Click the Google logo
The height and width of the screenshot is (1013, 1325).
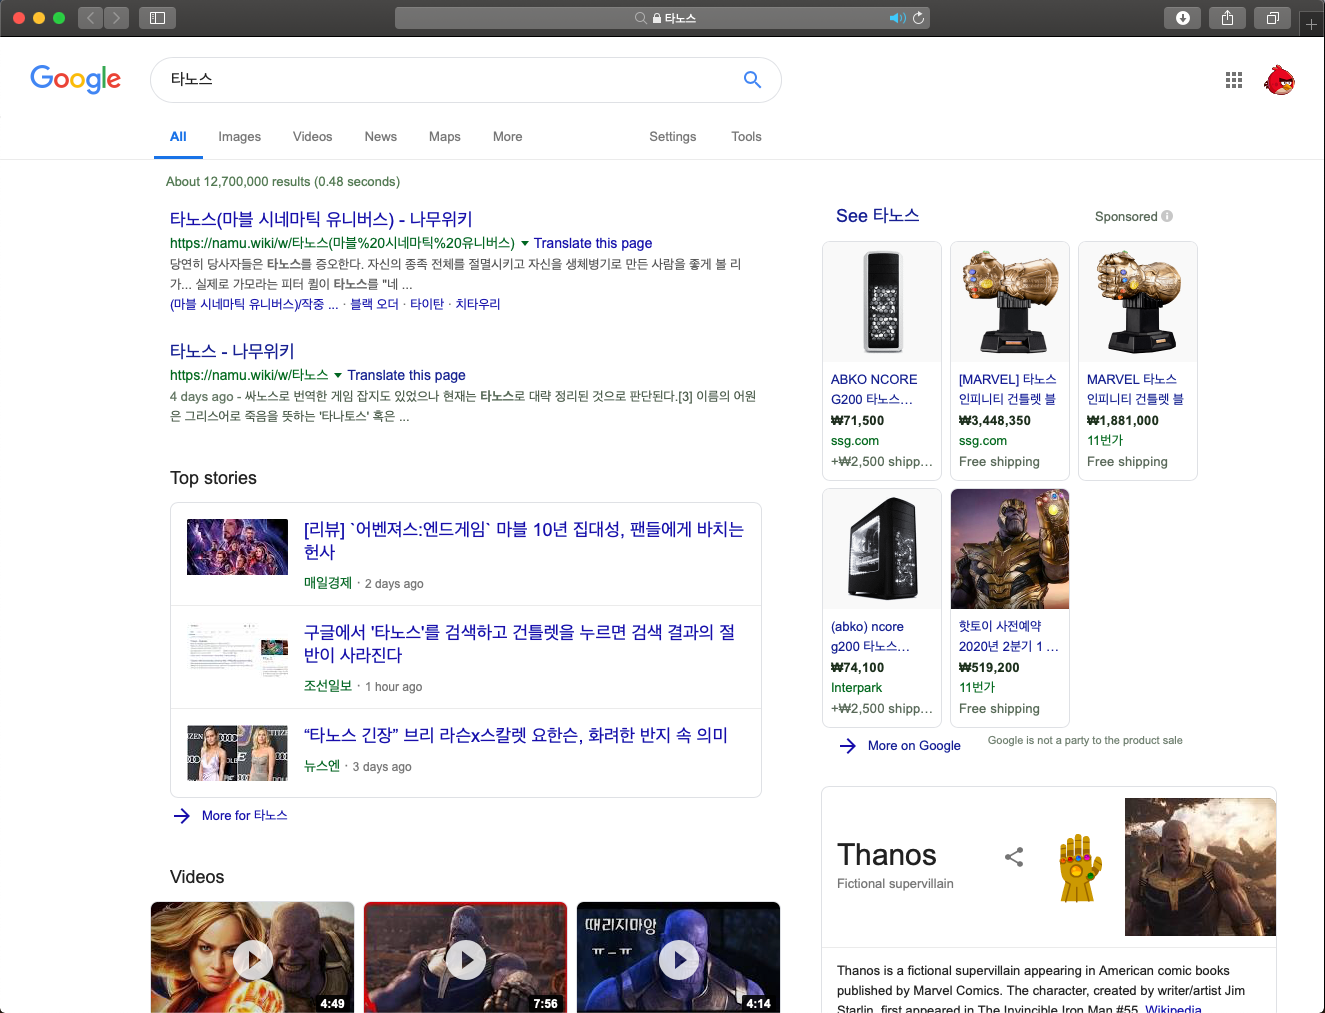coord(76,79)
